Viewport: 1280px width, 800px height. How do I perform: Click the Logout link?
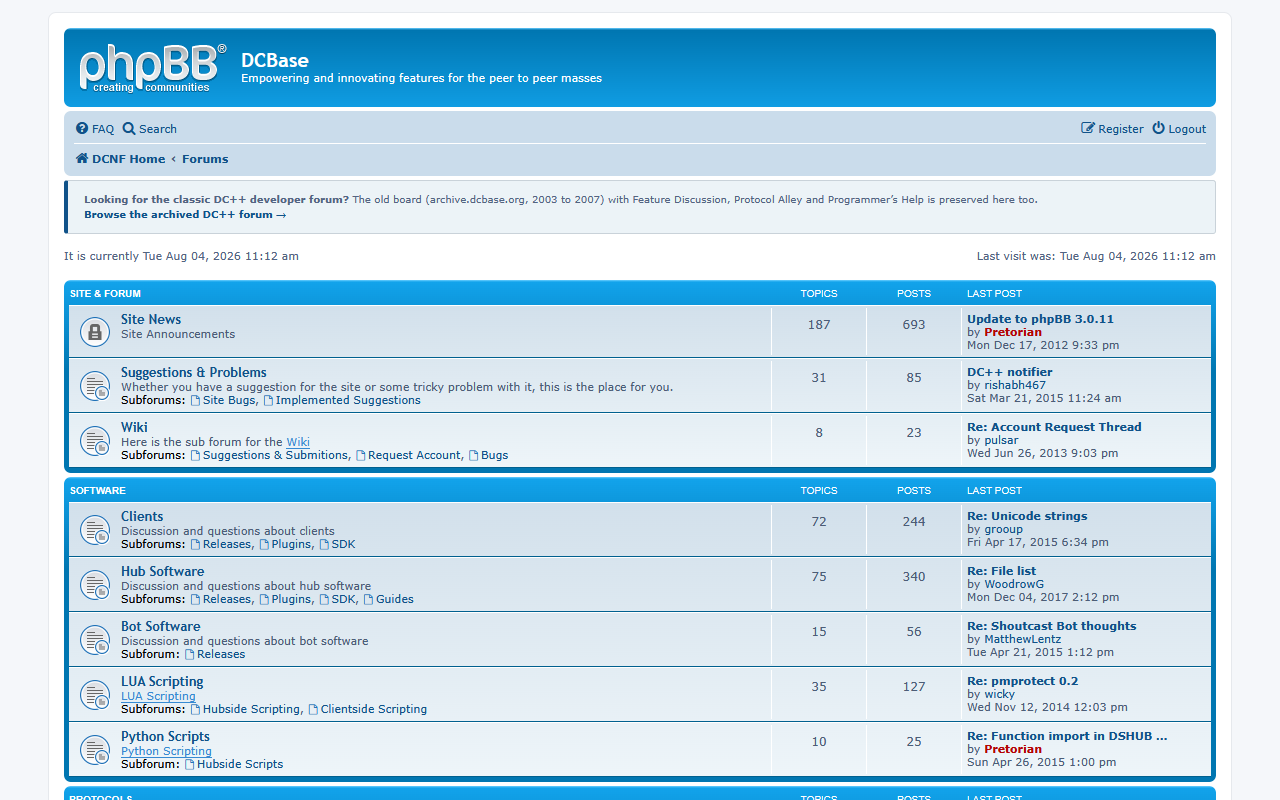point(1179,129)
